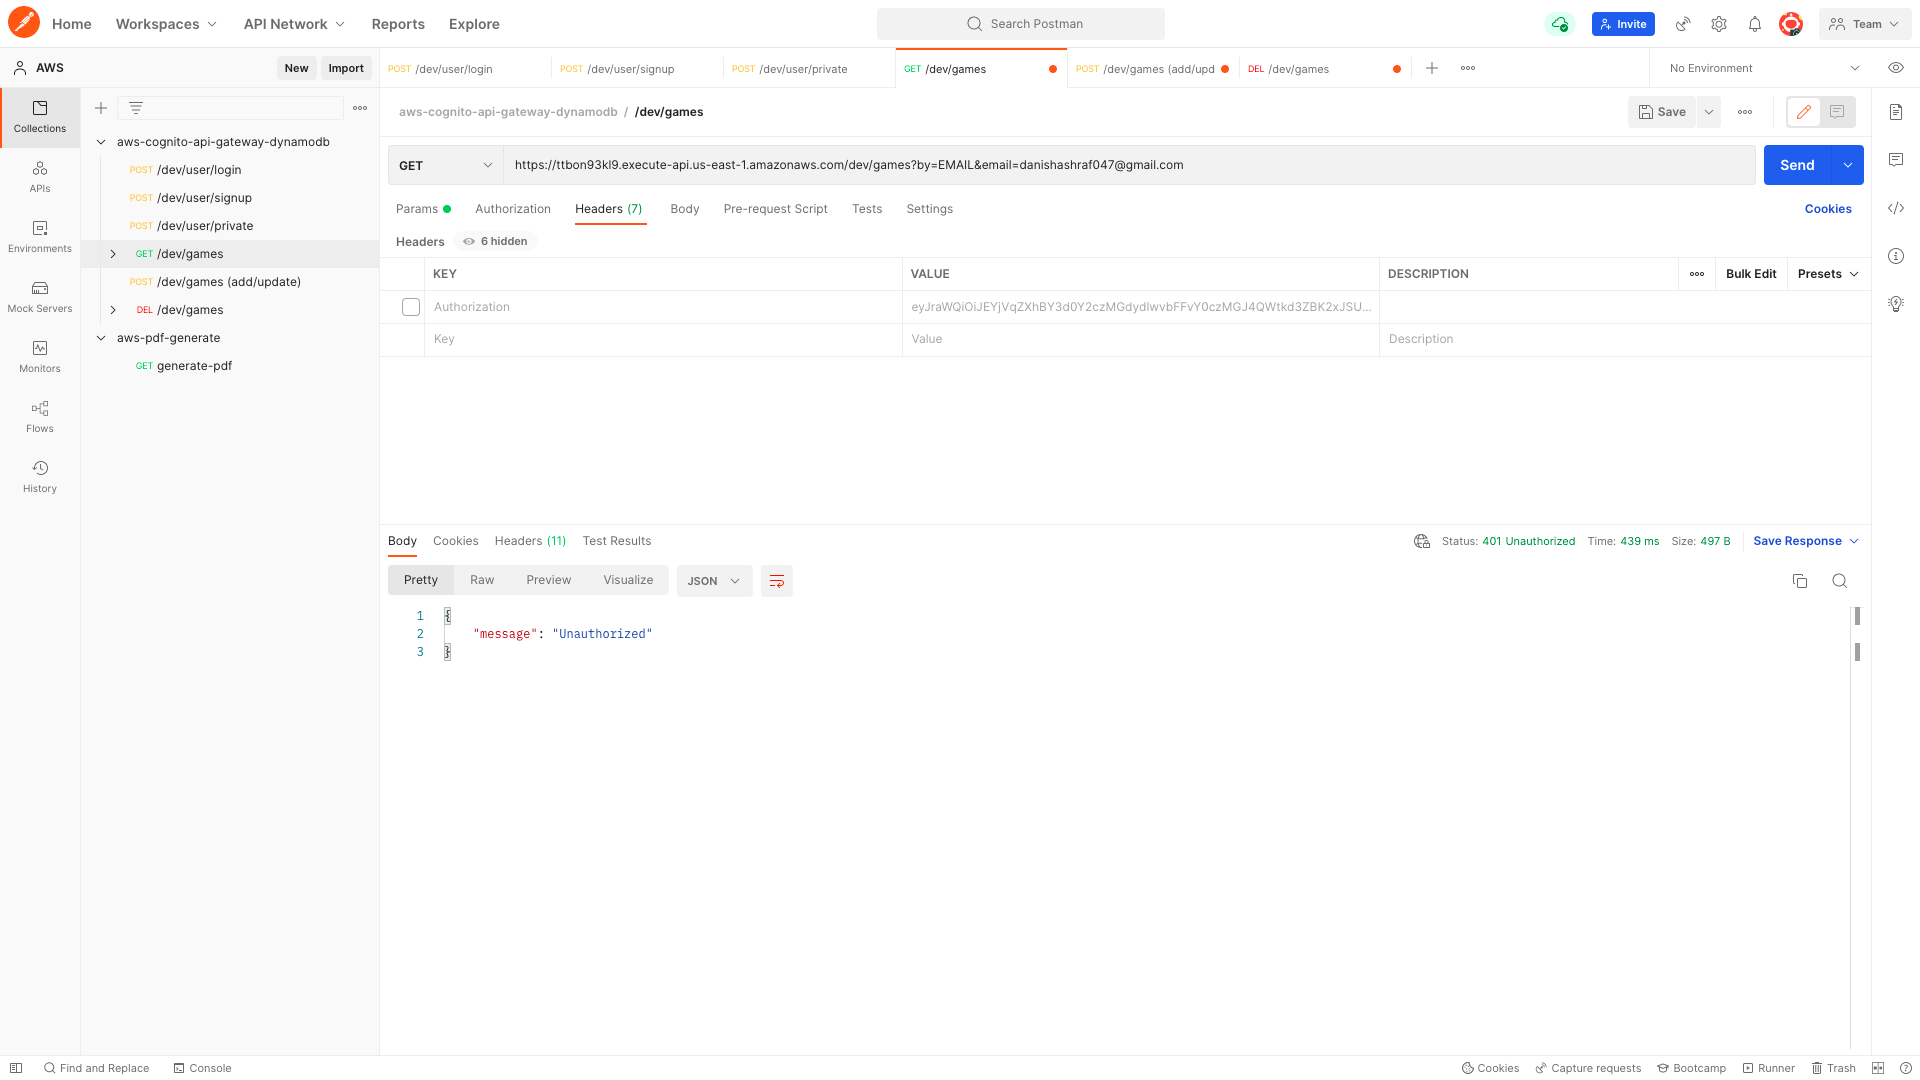Image resolution: width=1920 pixels, height=1080 pixels.
Task: Search within the response body
Action: tap(1839, 581)
